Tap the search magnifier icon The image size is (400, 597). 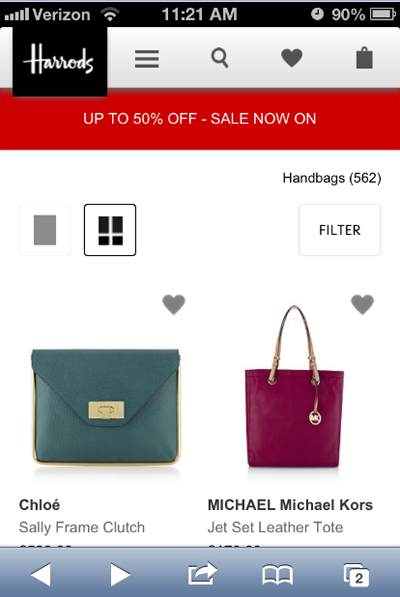pyautogui.click(x=220, y=58)
